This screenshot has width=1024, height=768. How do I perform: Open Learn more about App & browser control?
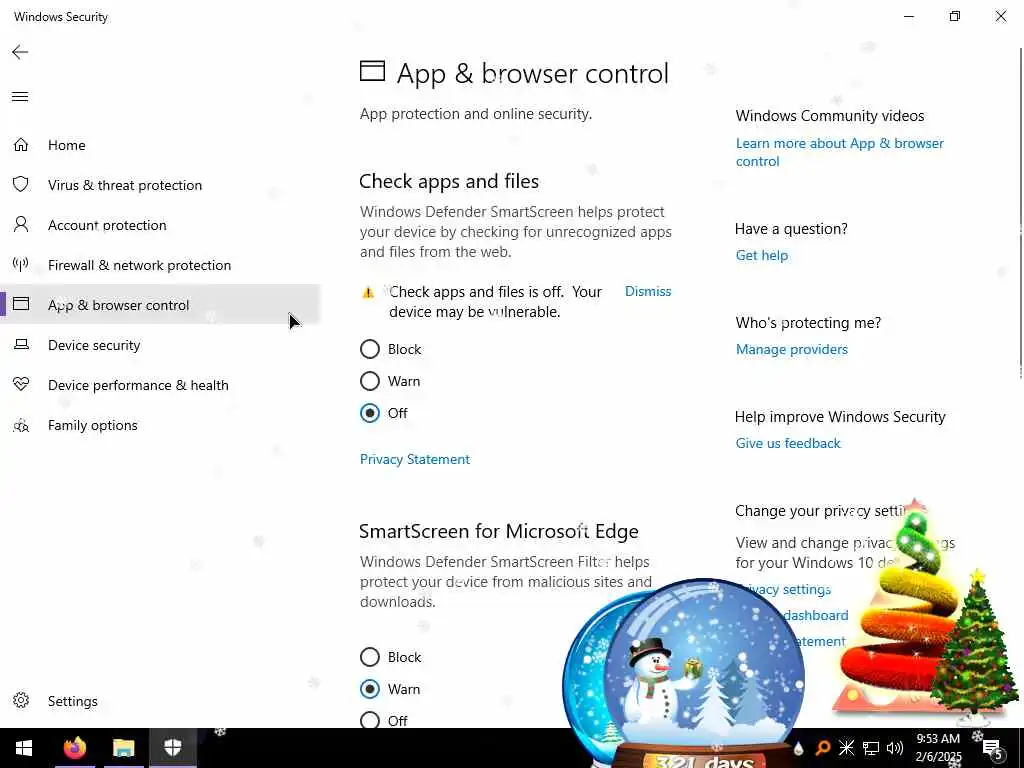839,152
